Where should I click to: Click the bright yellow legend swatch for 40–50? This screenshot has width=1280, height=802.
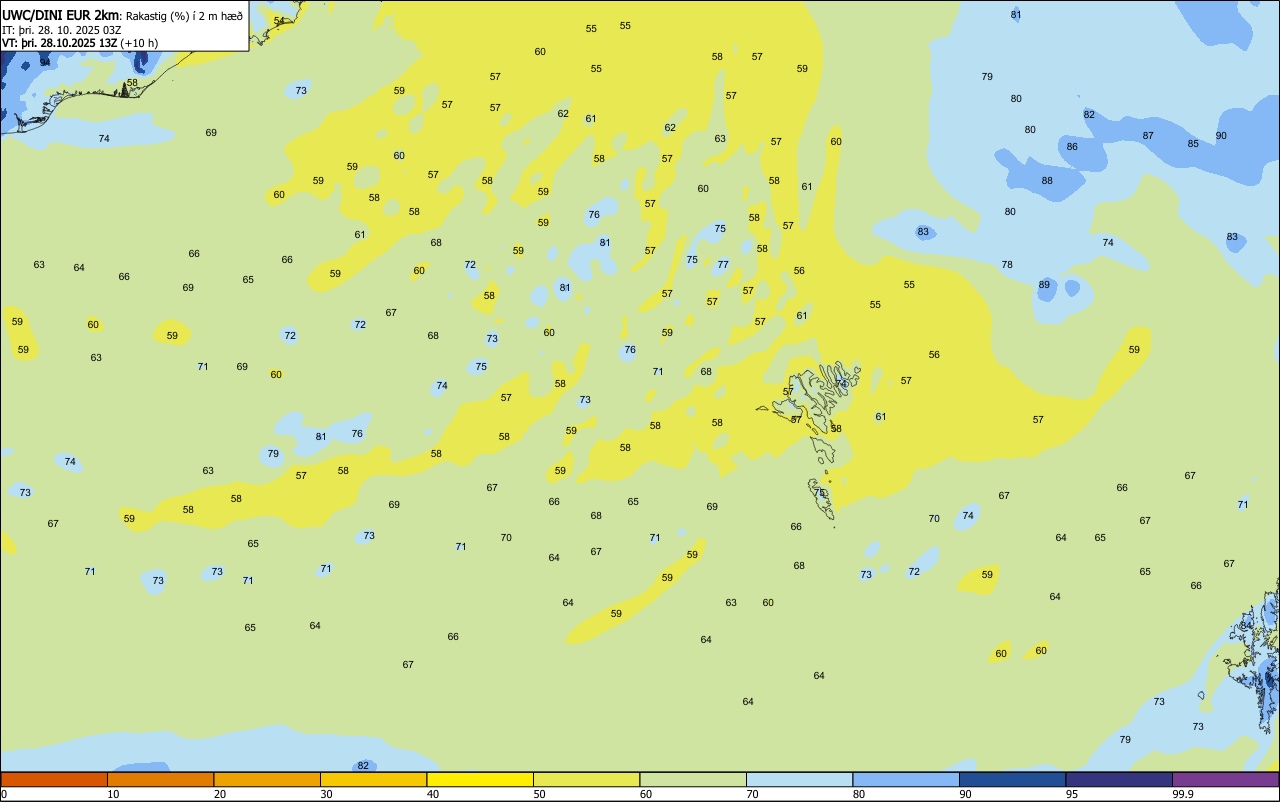pos(480,779)
